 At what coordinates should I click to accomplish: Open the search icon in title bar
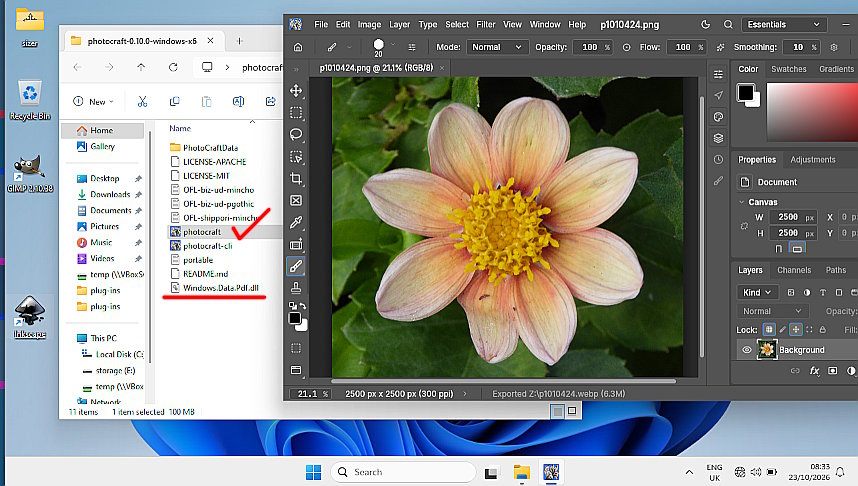[x=728, y=25]
